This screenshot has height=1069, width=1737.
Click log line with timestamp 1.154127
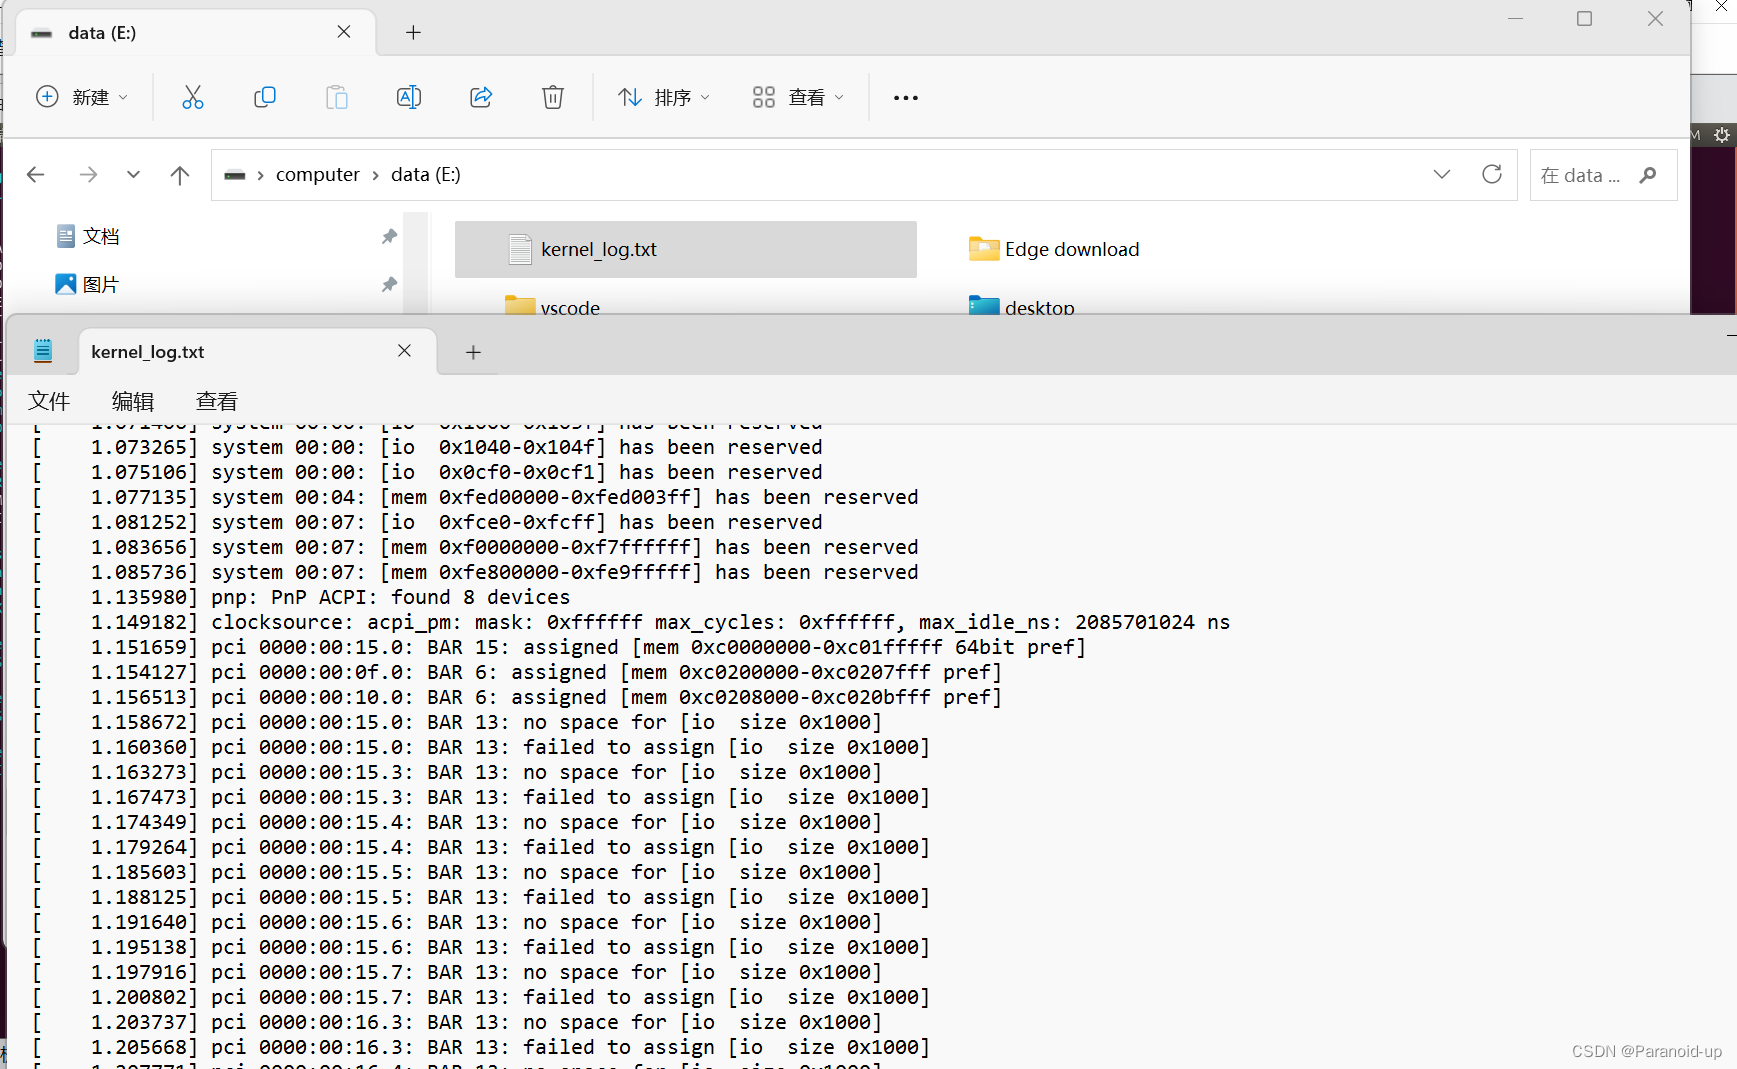pos(517,672)
